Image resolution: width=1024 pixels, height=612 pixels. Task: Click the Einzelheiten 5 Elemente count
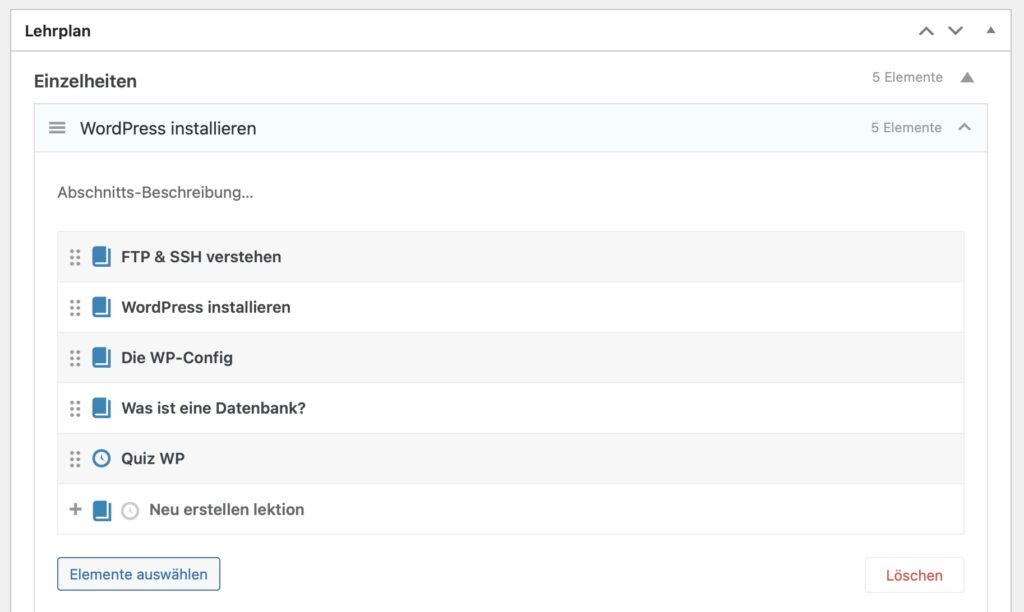[x=907, y=77]
